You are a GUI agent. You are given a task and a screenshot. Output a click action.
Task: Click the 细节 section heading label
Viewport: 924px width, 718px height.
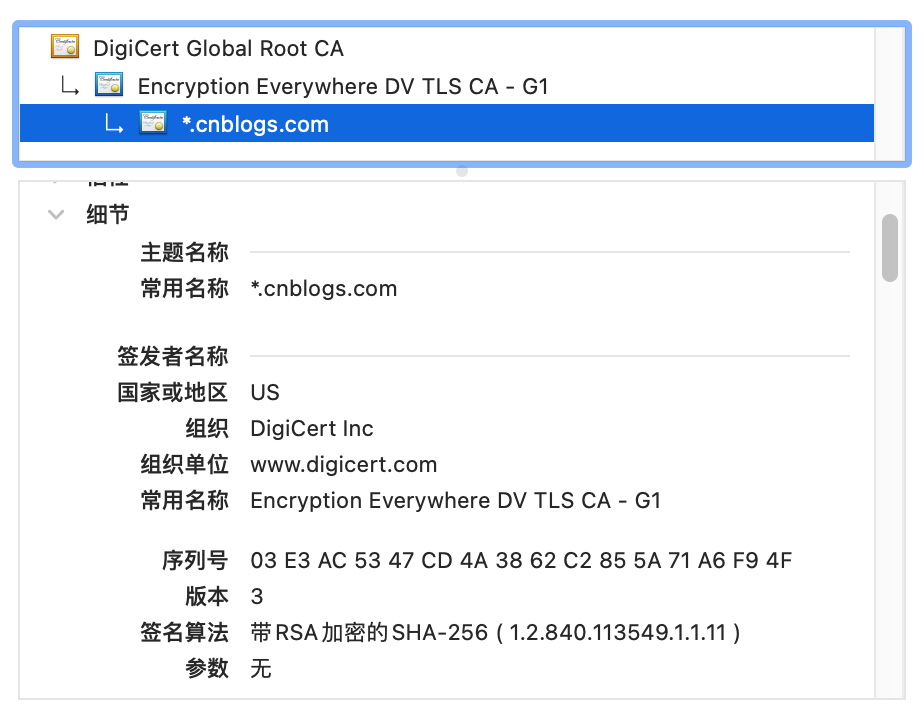point(108,214)
